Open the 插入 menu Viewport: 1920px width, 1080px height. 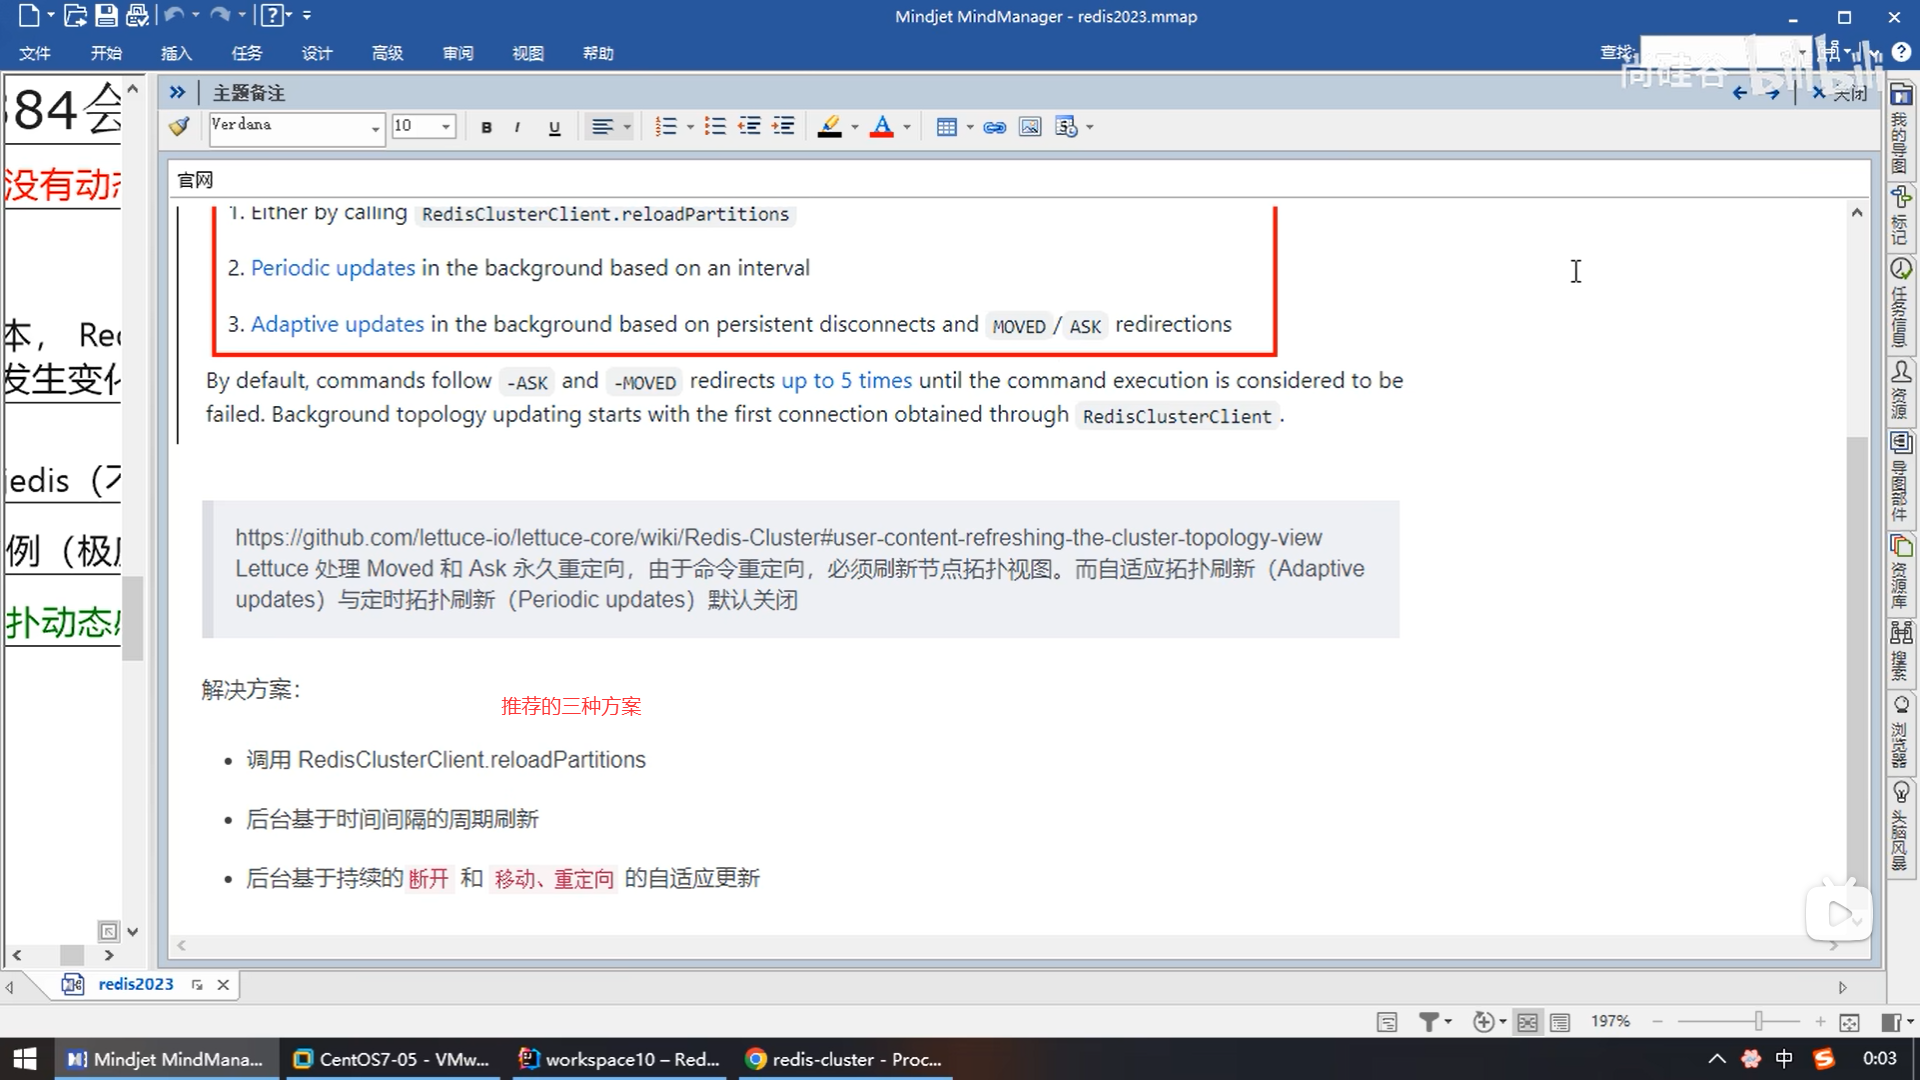[176, 53]
